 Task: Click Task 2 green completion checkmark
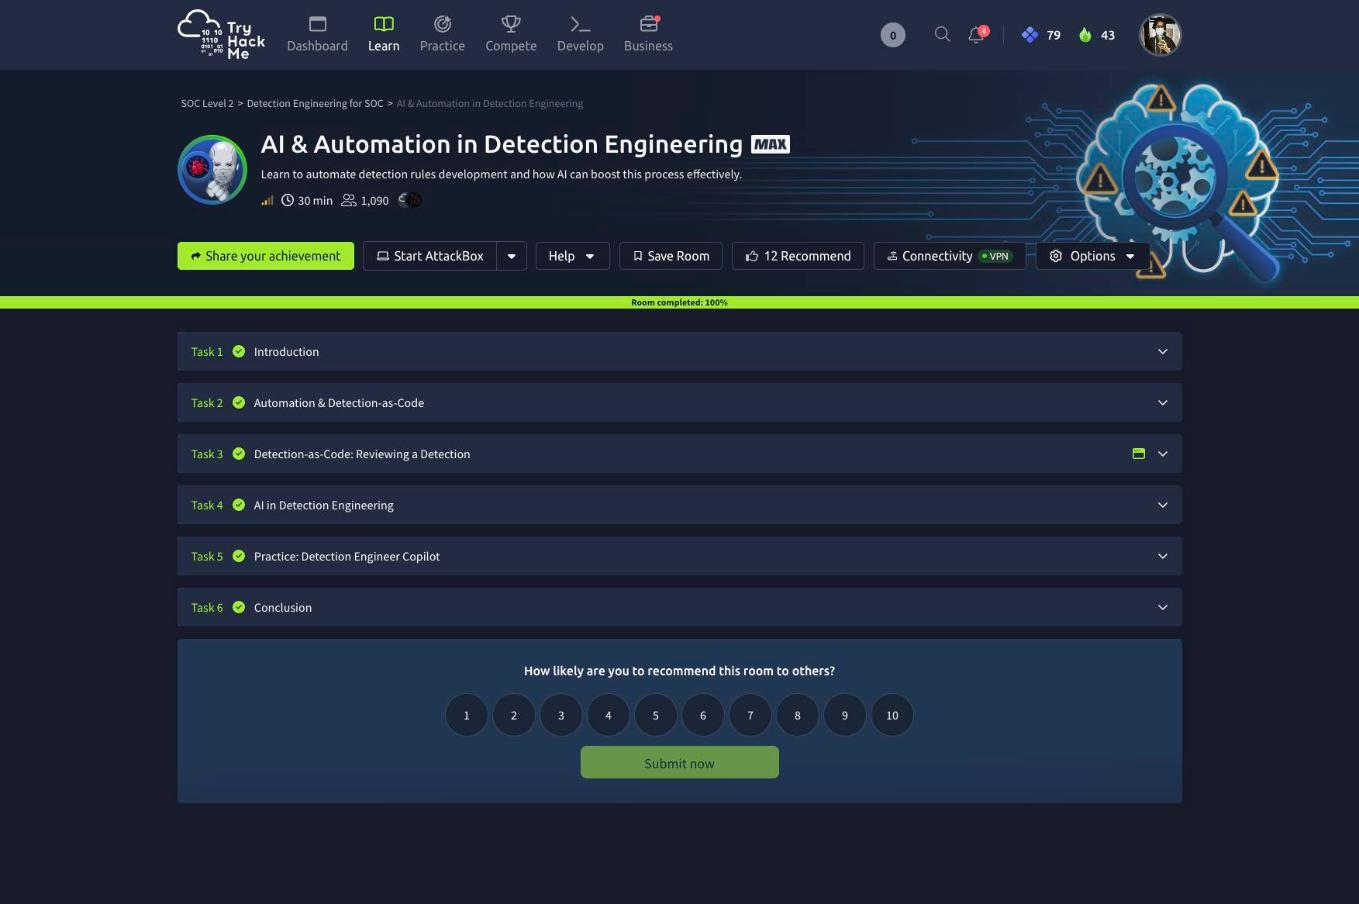click(x=239, y=402)
